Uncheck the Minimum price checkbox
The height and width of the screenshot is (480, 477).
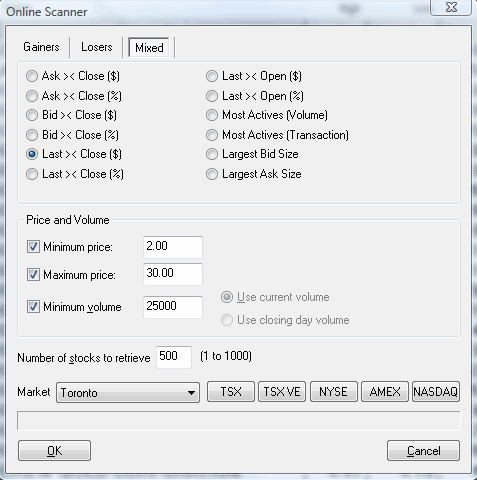[x=33, y=247]
